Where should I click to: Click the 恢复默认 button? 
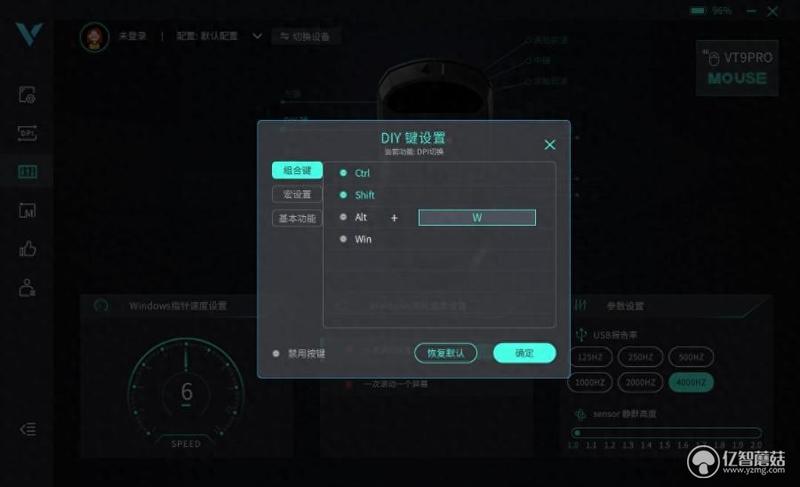click(446, 353)
